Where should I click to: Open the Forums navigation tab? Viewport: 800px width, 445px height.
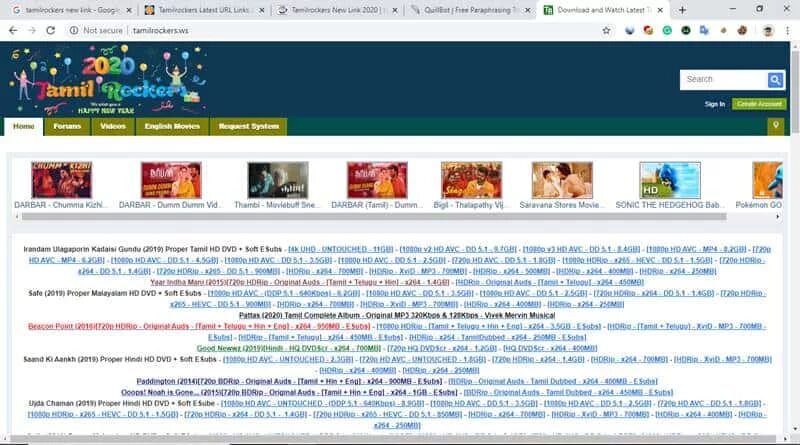click(67, 127)
